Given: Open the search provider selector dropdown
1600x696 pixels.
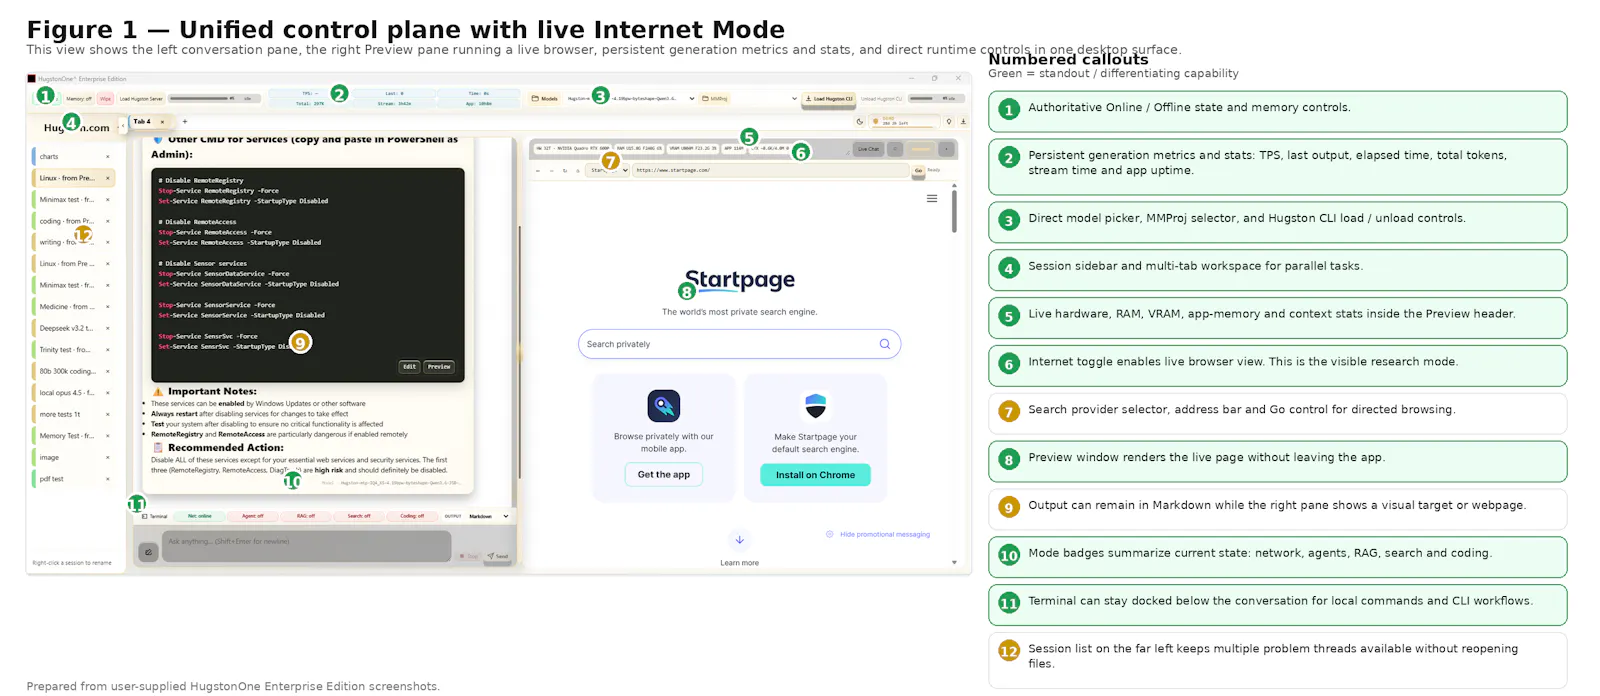Looking at the screenshot, I should coord(608,170).
